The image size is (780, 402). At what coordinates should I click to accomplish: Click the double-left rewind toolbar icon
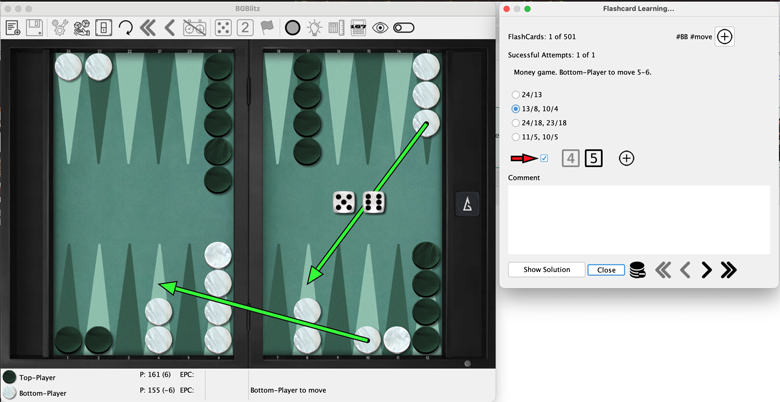tap(148, 28)
